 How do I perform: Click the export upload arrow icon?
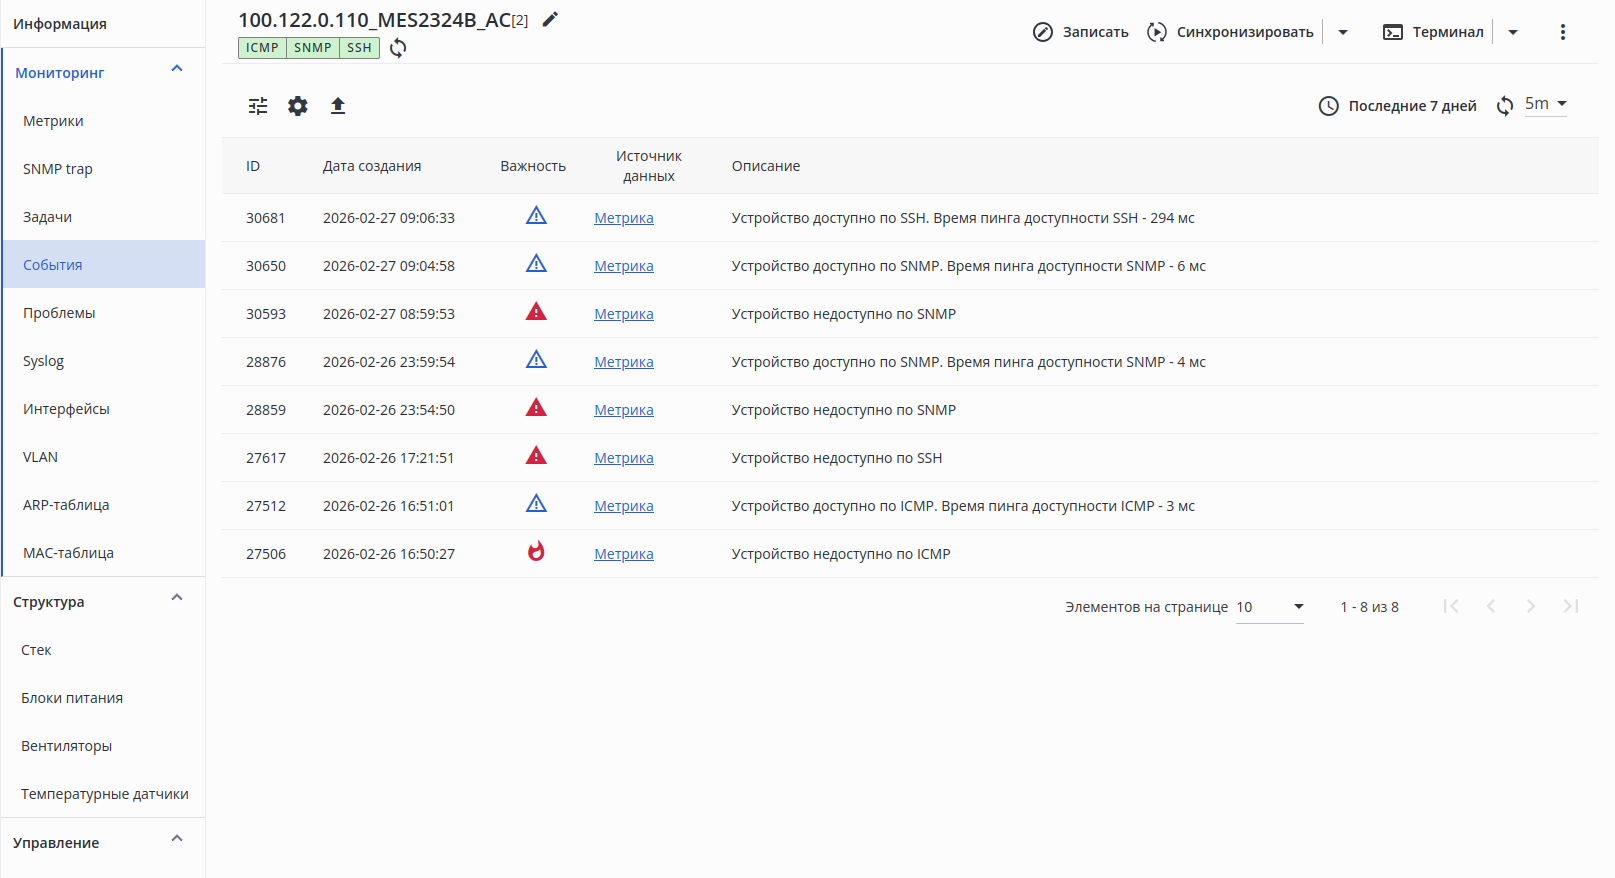(x=338, y=106)
